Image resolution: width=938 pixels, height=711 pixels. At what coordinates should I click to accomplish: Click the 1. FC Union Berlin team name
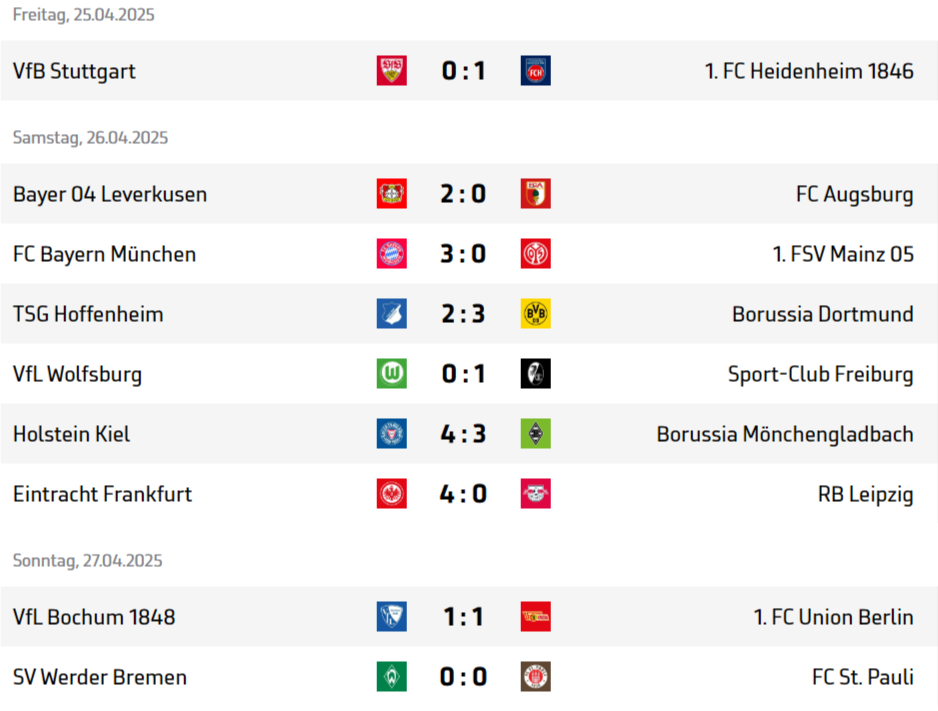[x=833, y=617]
